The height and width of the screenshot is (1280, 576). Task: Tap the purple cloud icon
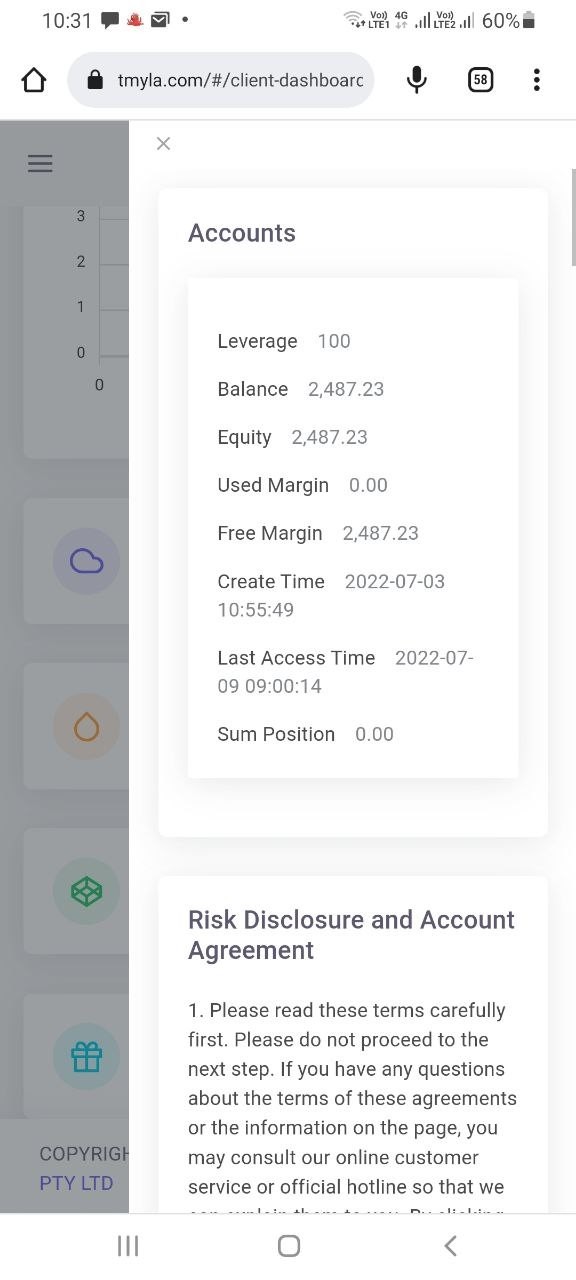pyautogui.click(x=87, y=562)
